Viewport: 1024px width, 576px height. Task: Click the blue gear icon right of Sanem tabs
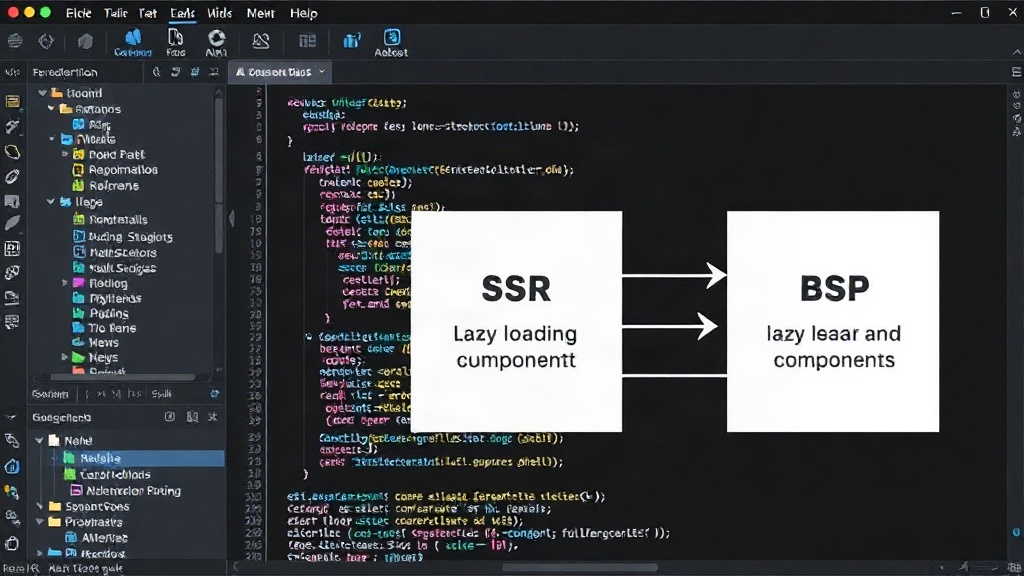click(x=214, y=394)
